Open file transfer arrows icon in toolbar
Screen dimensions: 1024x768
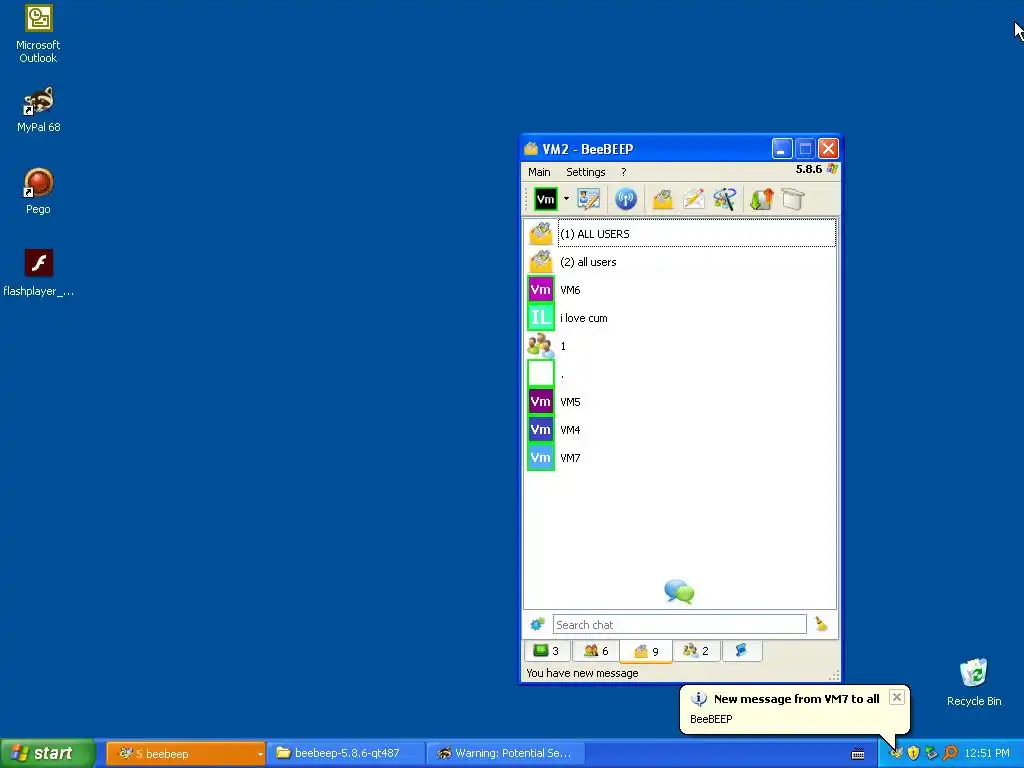[761, 199]
